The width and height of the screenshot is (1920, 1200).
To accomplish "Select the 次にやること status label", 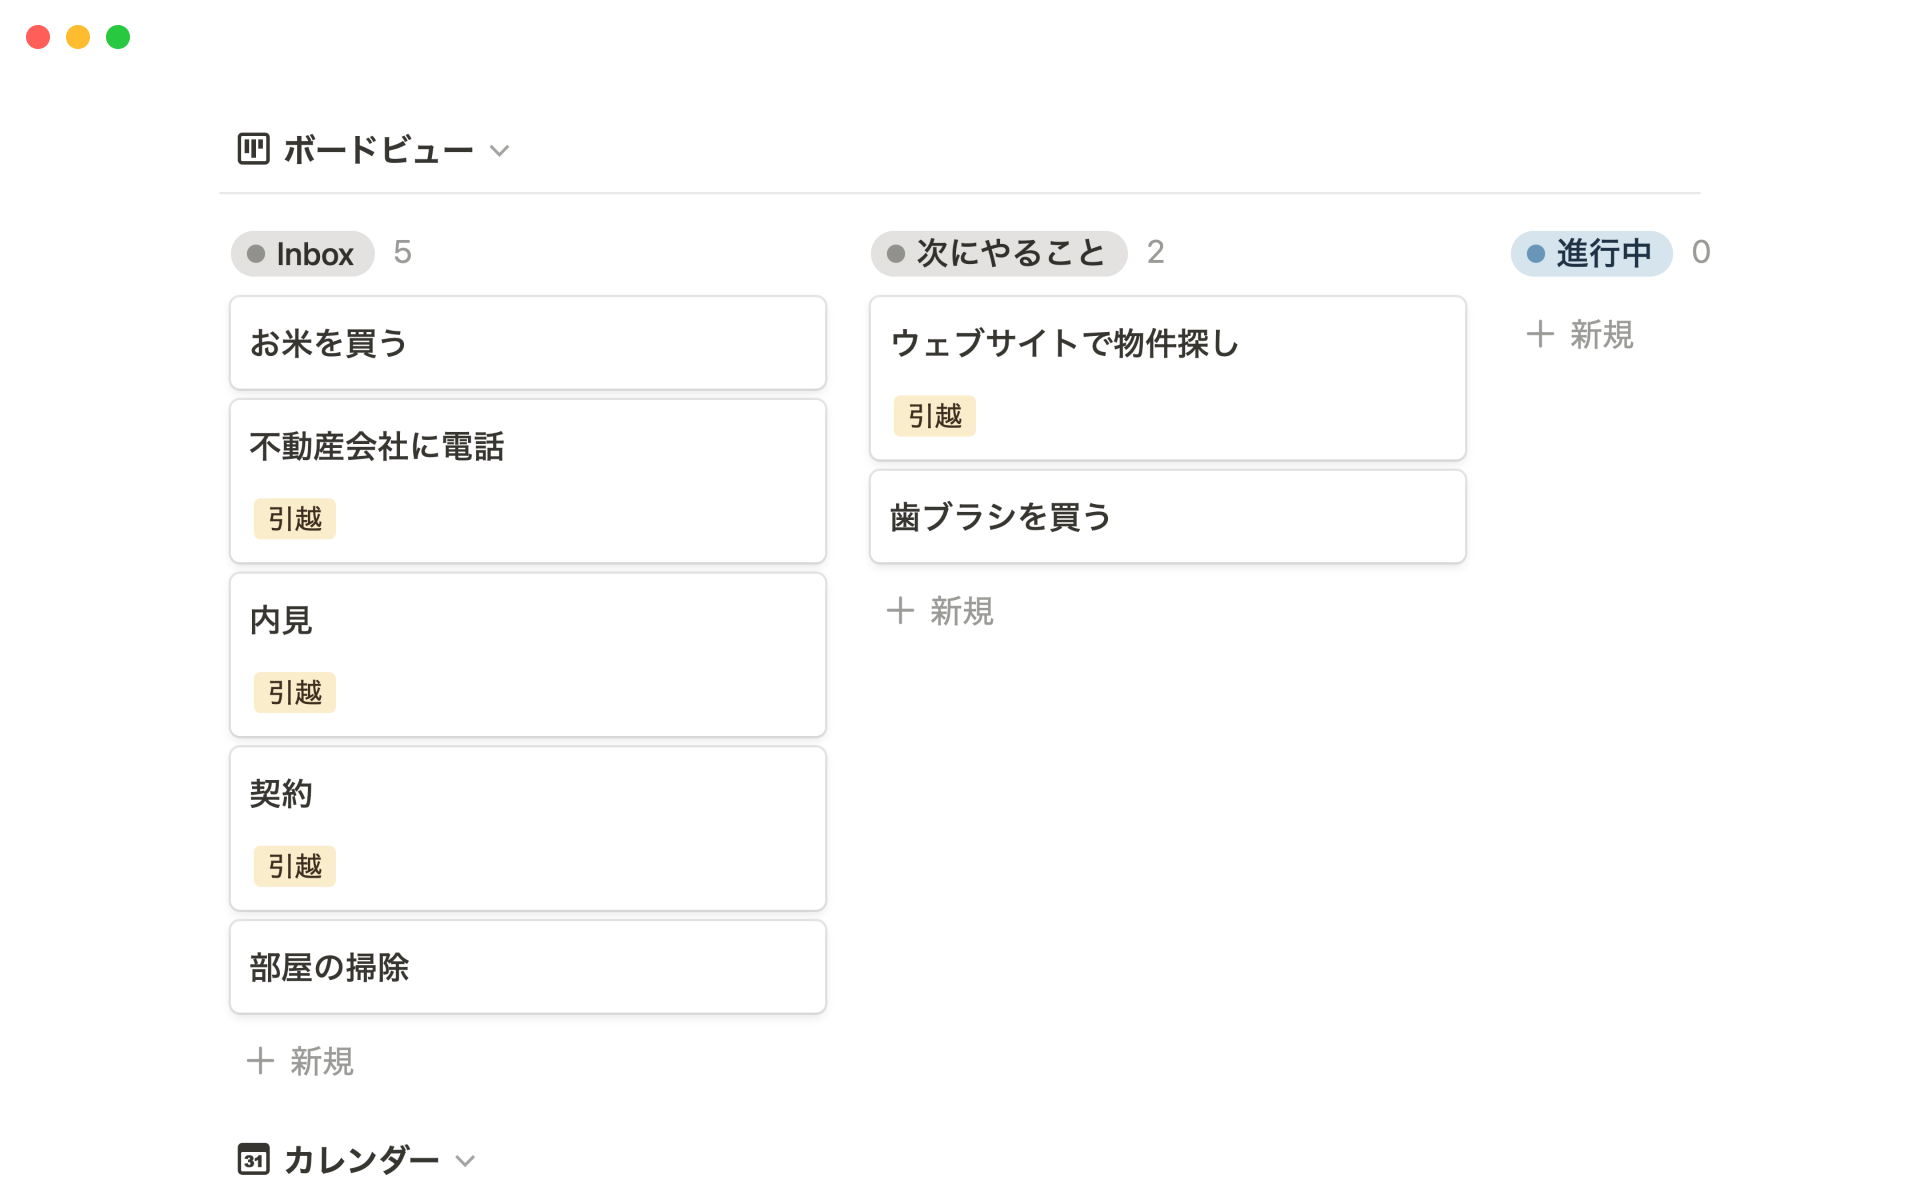I will tap(998, 254).
